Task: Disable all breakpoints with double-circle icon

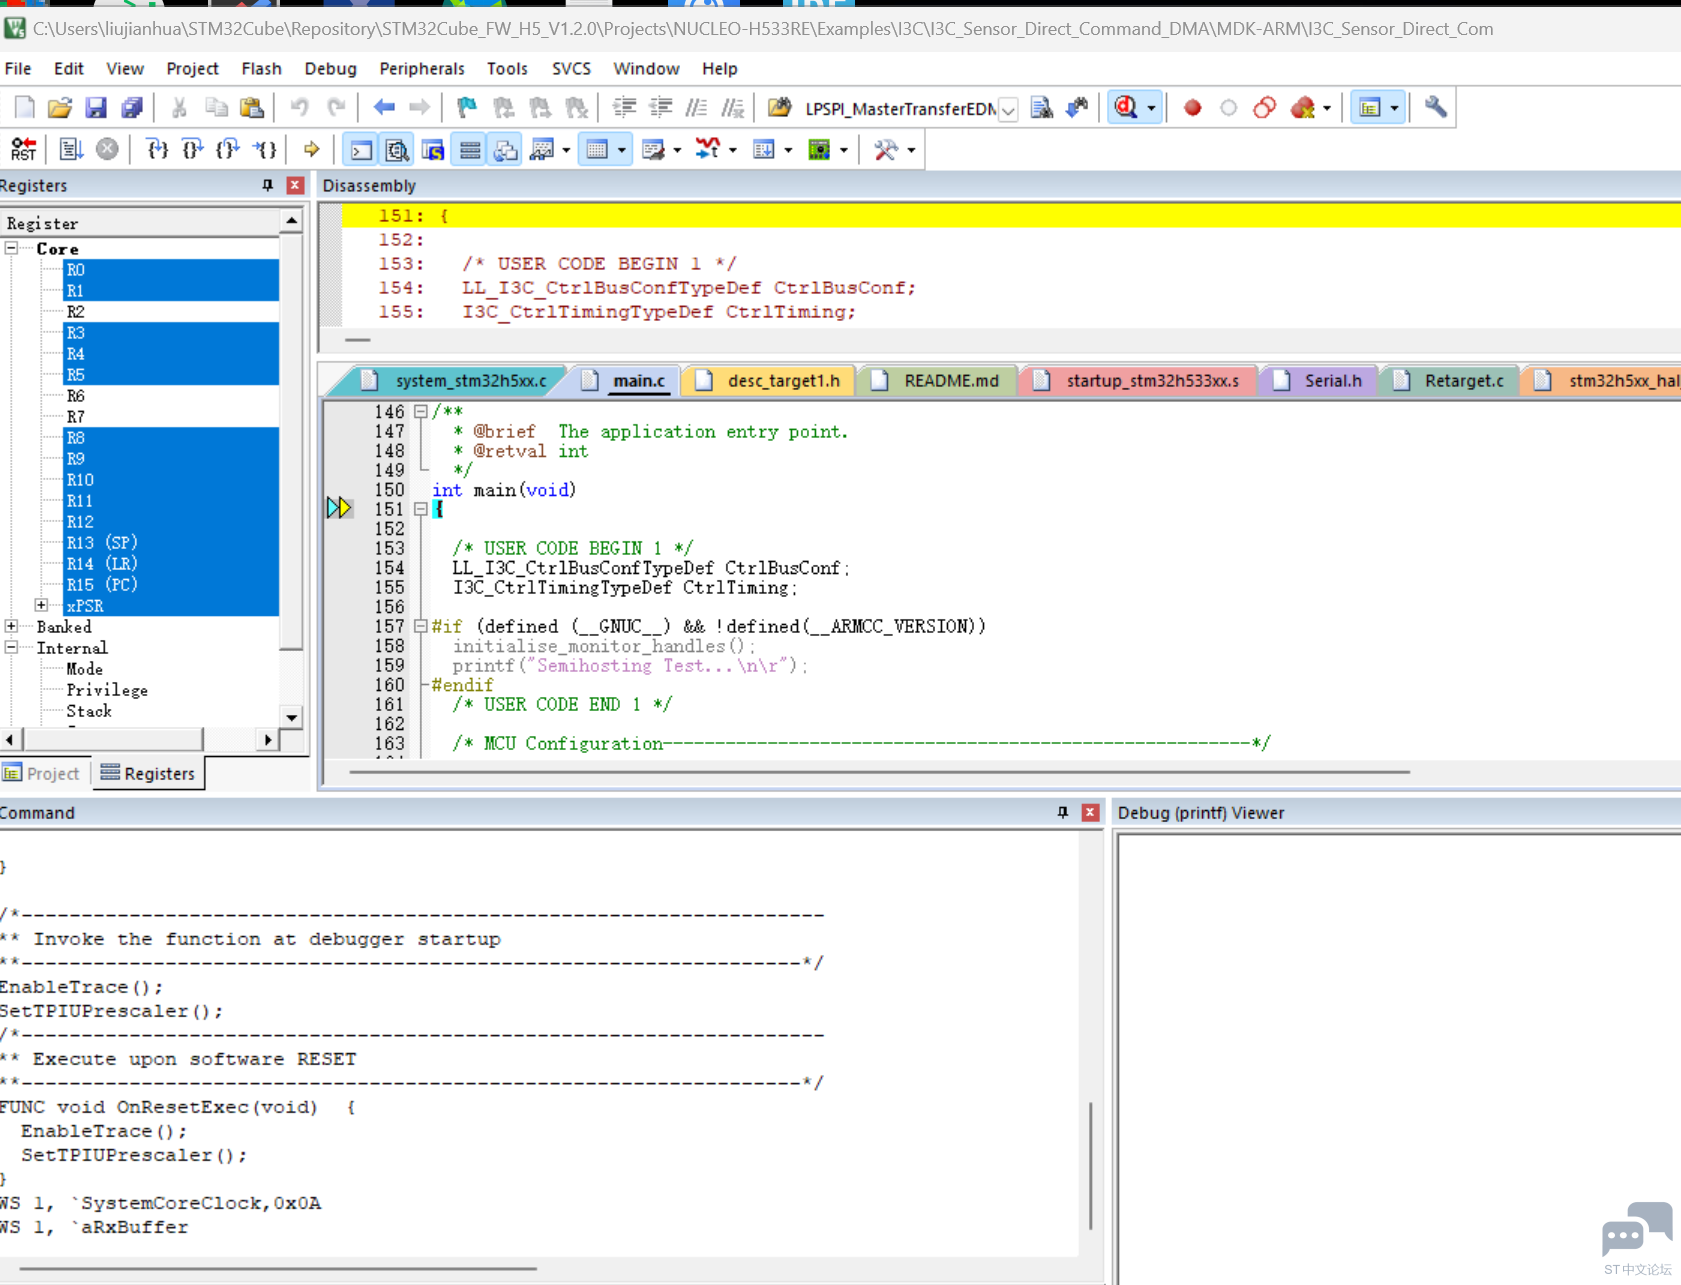Action: pos(1264,107)
